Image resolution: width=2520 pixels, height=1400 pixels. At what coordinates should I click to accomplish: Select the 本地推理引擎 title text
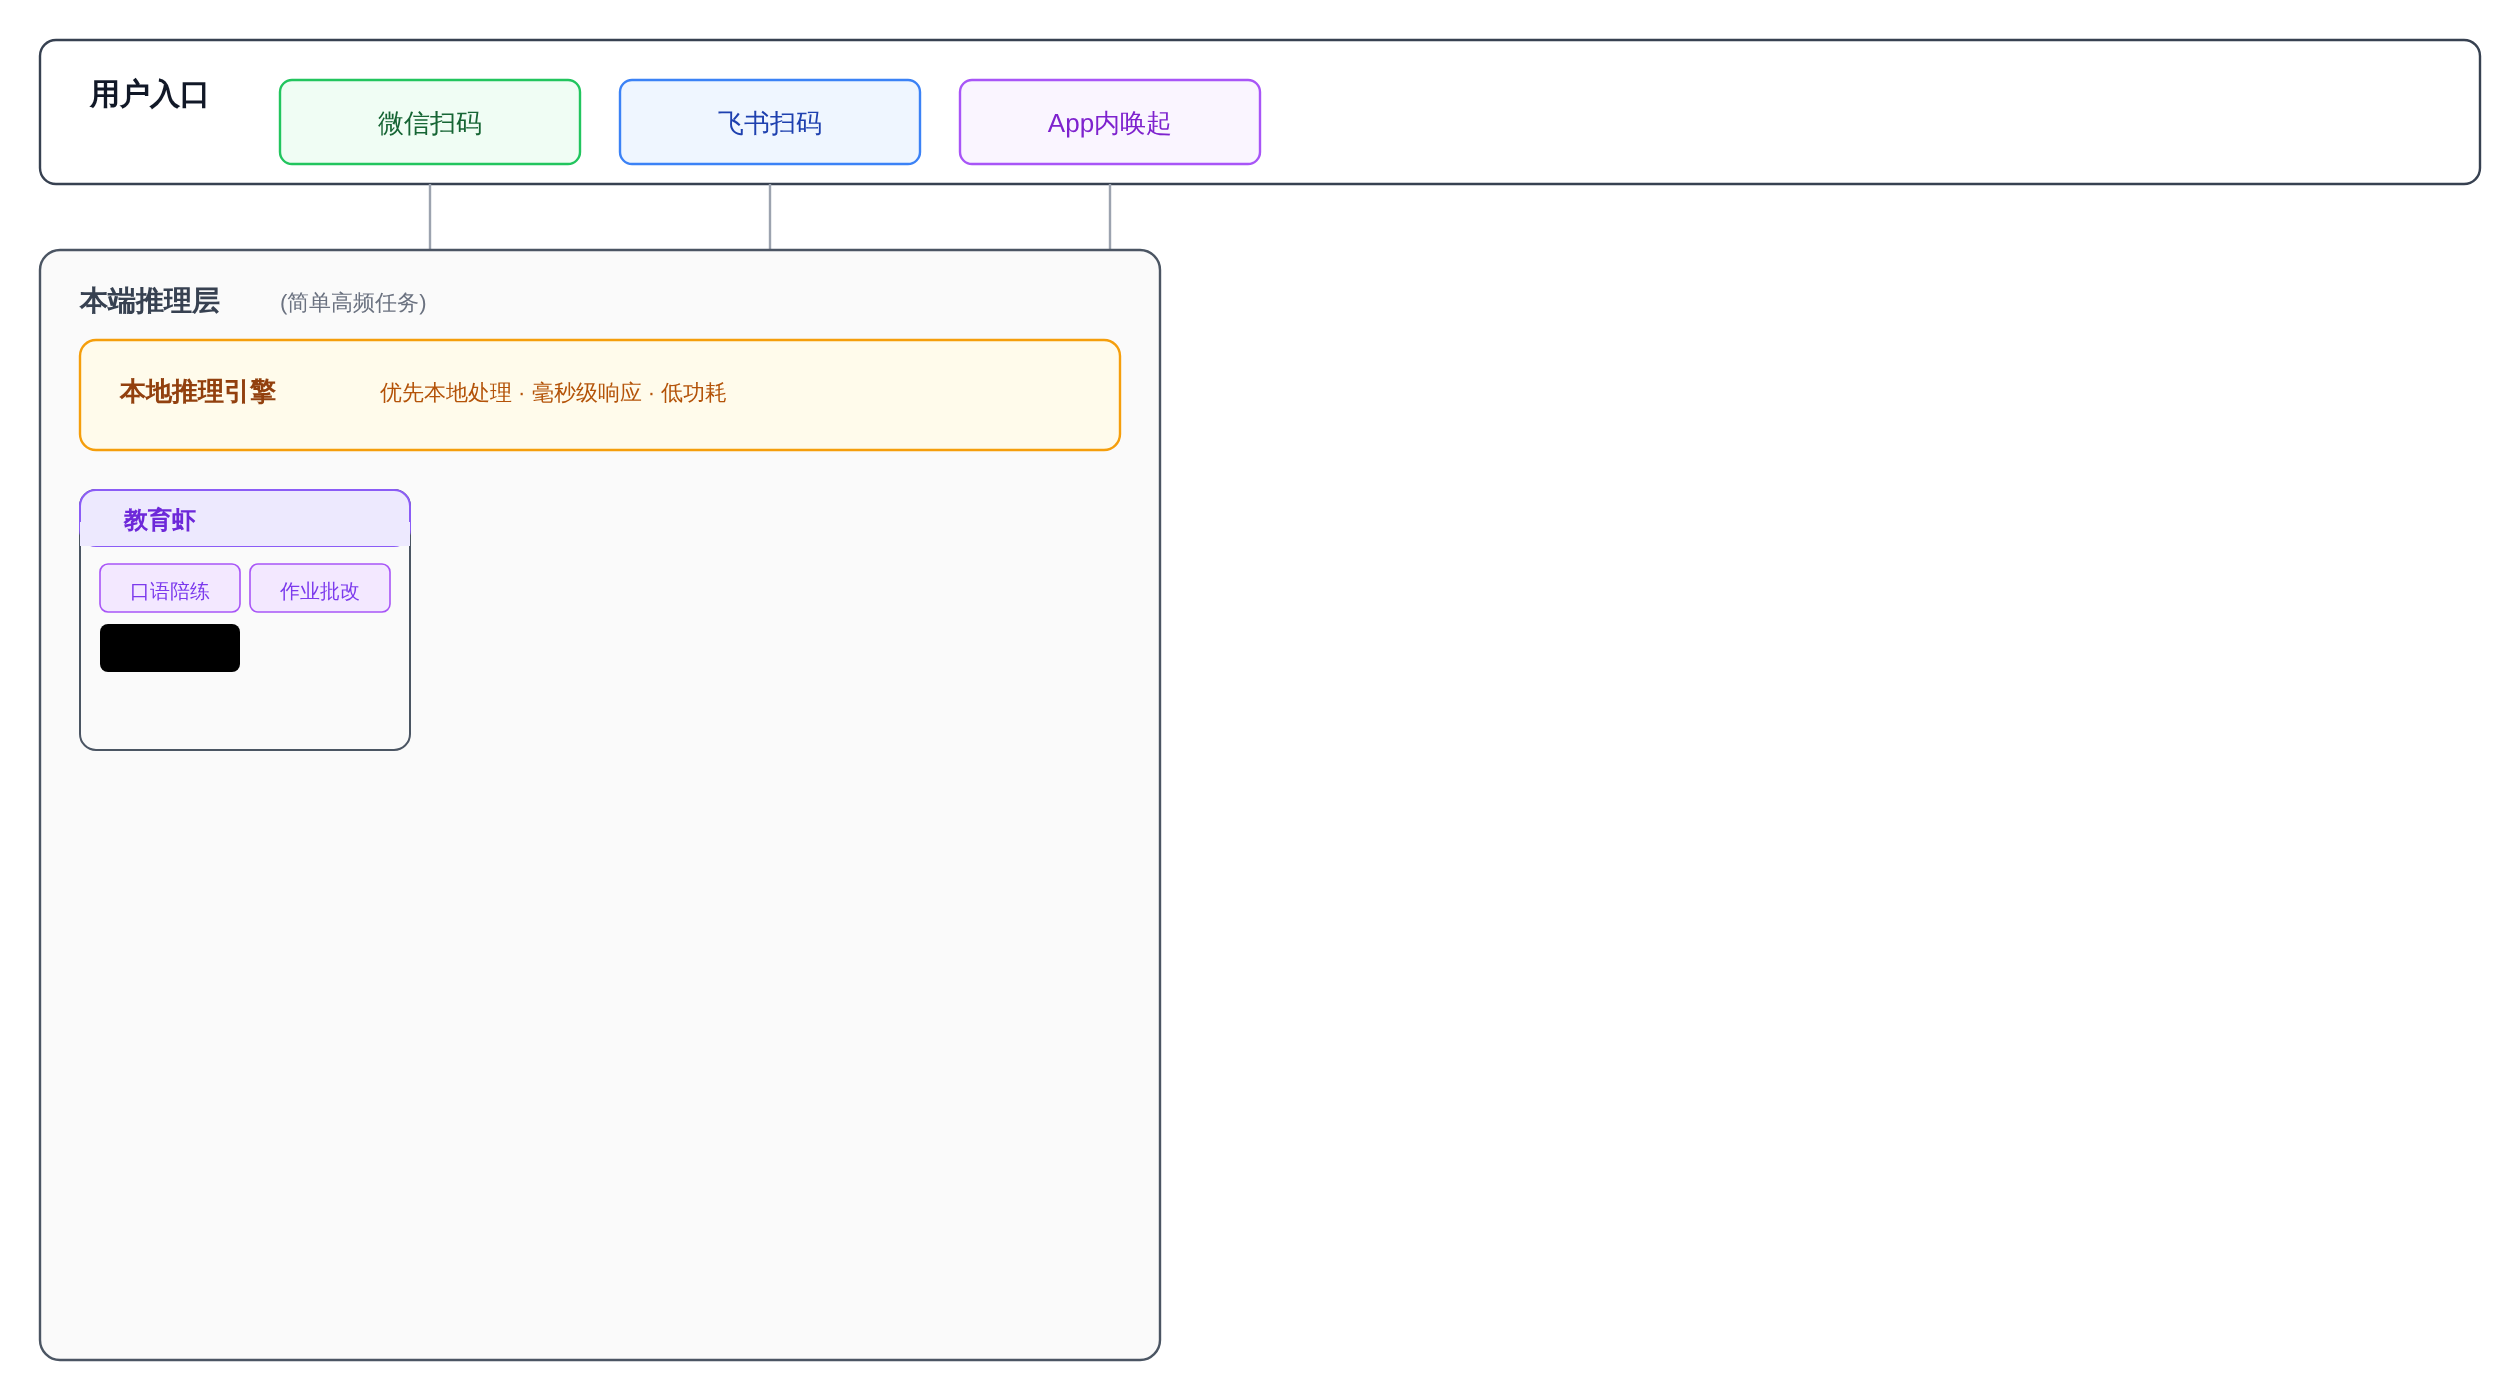click(197, 392)
